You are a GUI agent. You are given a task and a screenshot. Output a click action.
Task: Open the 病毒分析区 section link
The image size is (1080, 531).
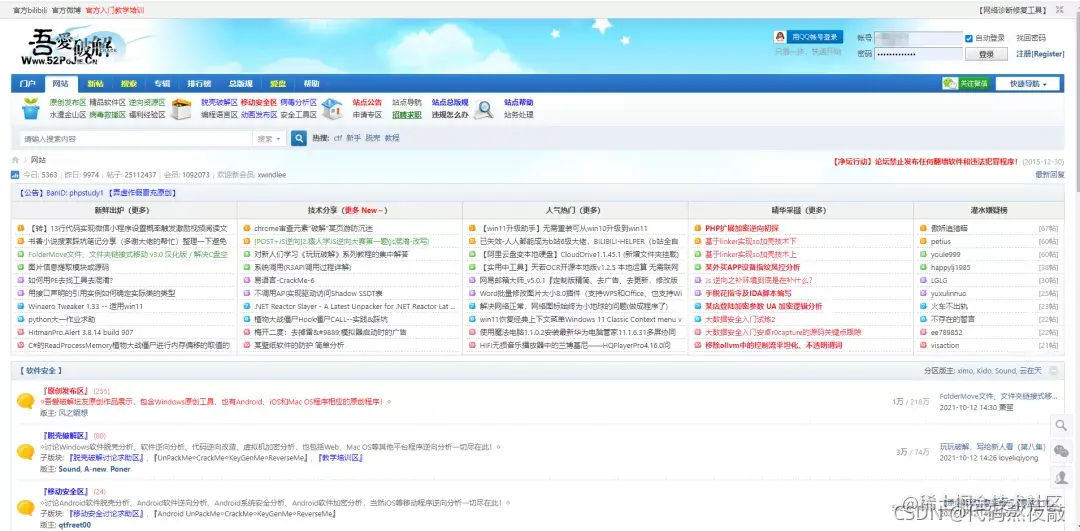(x=298, y=102)
